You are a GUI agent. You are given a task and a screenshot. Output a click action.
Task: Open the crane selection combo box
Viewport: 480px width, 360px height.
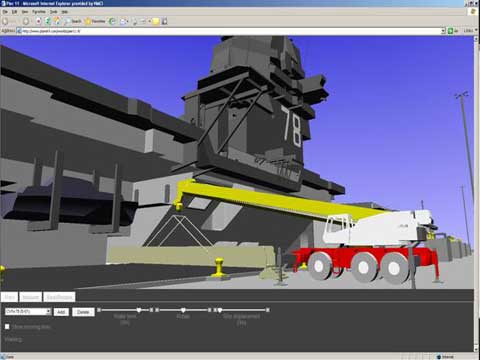pyautogui.click(x=28, y=311)
